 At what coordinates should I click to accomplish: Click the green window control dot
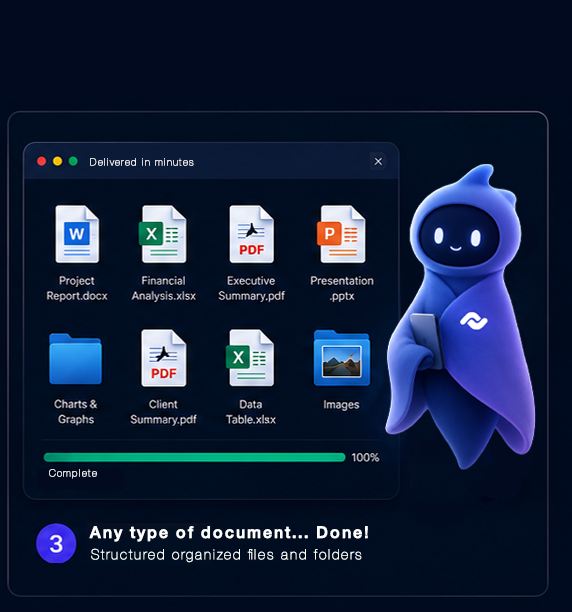(x=73, y=161)
